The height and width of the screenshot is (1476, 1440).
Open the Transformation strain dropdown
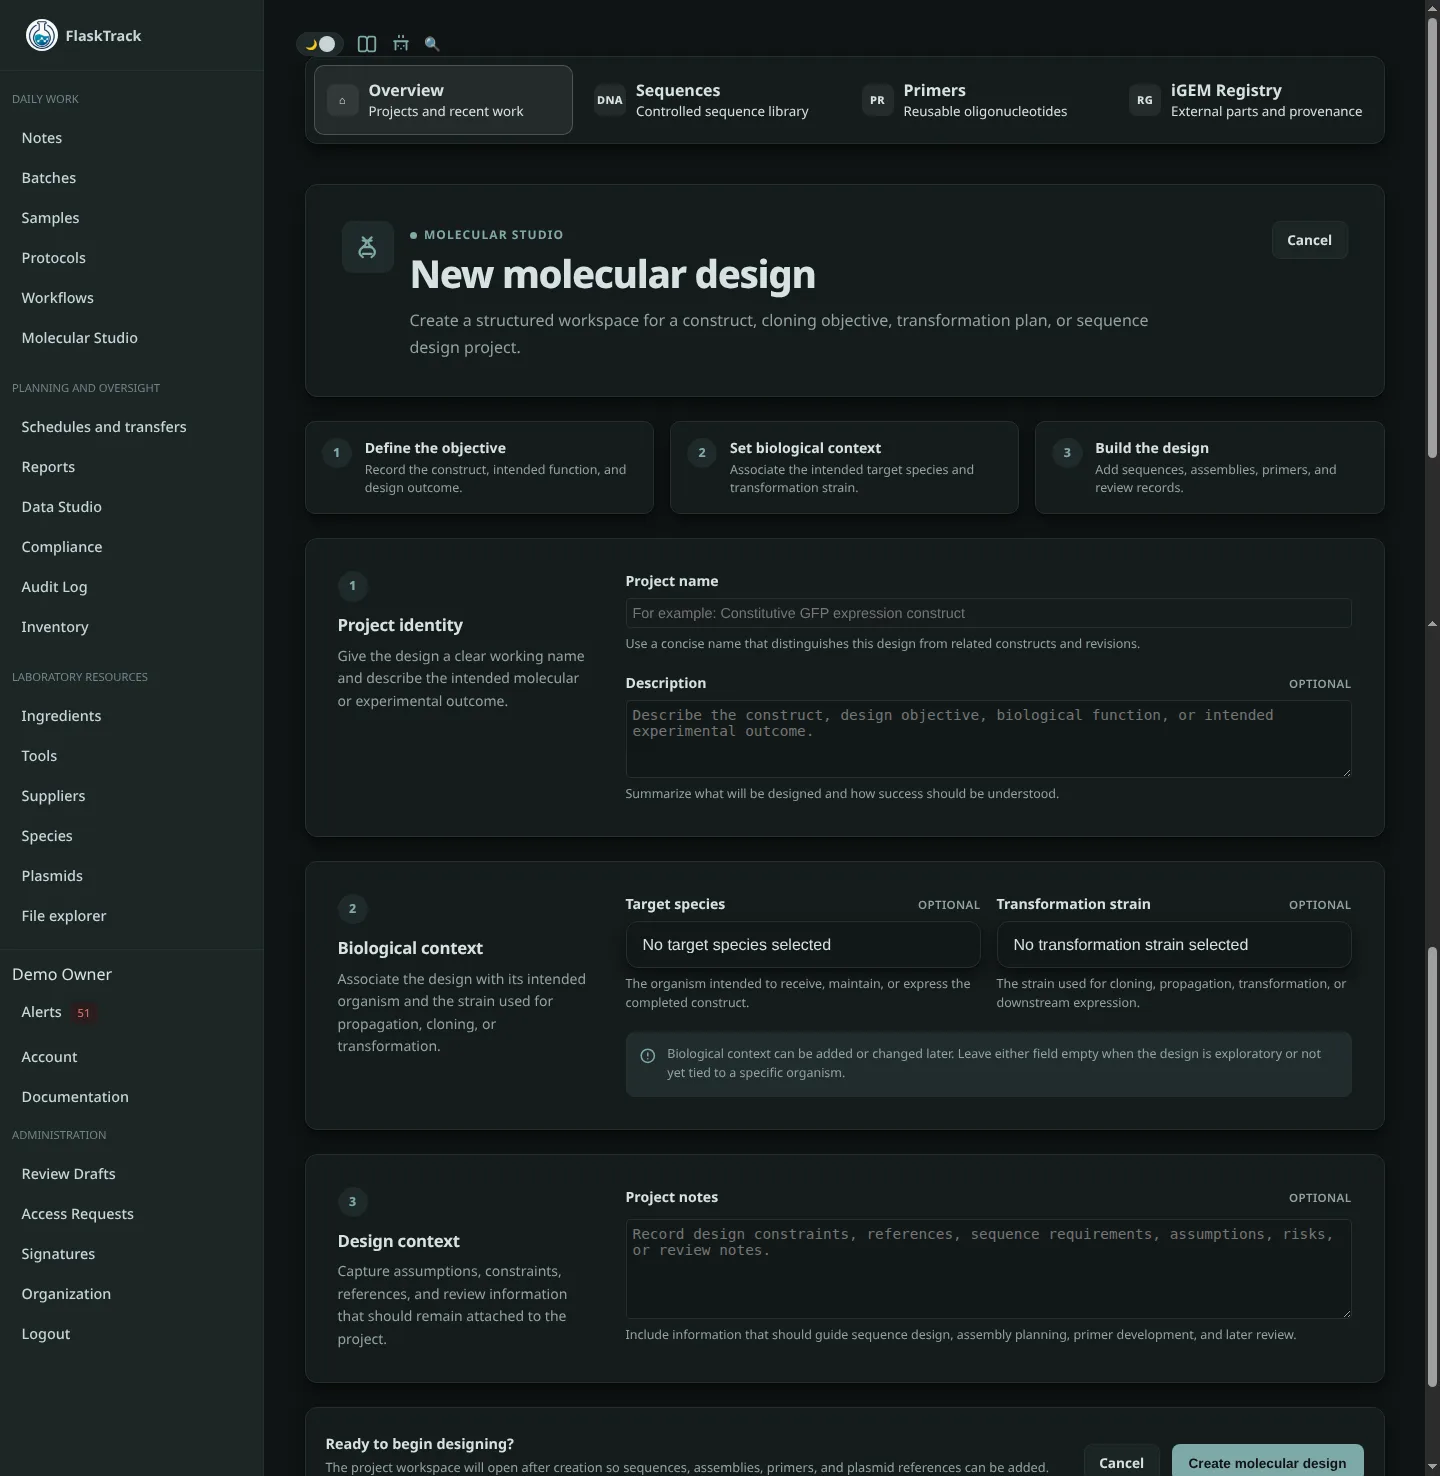click(x=1174, y=945)
